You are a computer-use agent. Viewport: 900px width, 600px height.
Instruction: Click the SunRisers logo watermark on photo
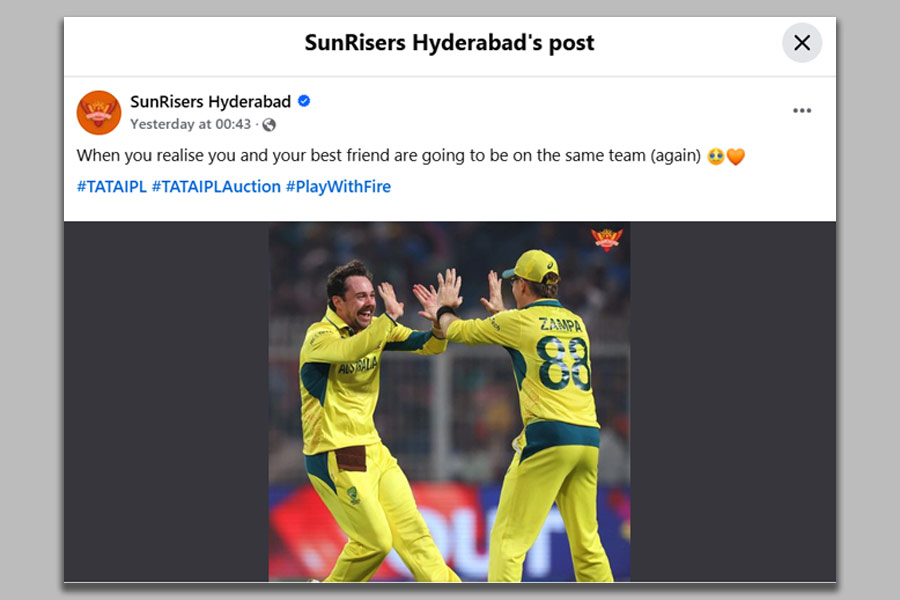[606, 239]
